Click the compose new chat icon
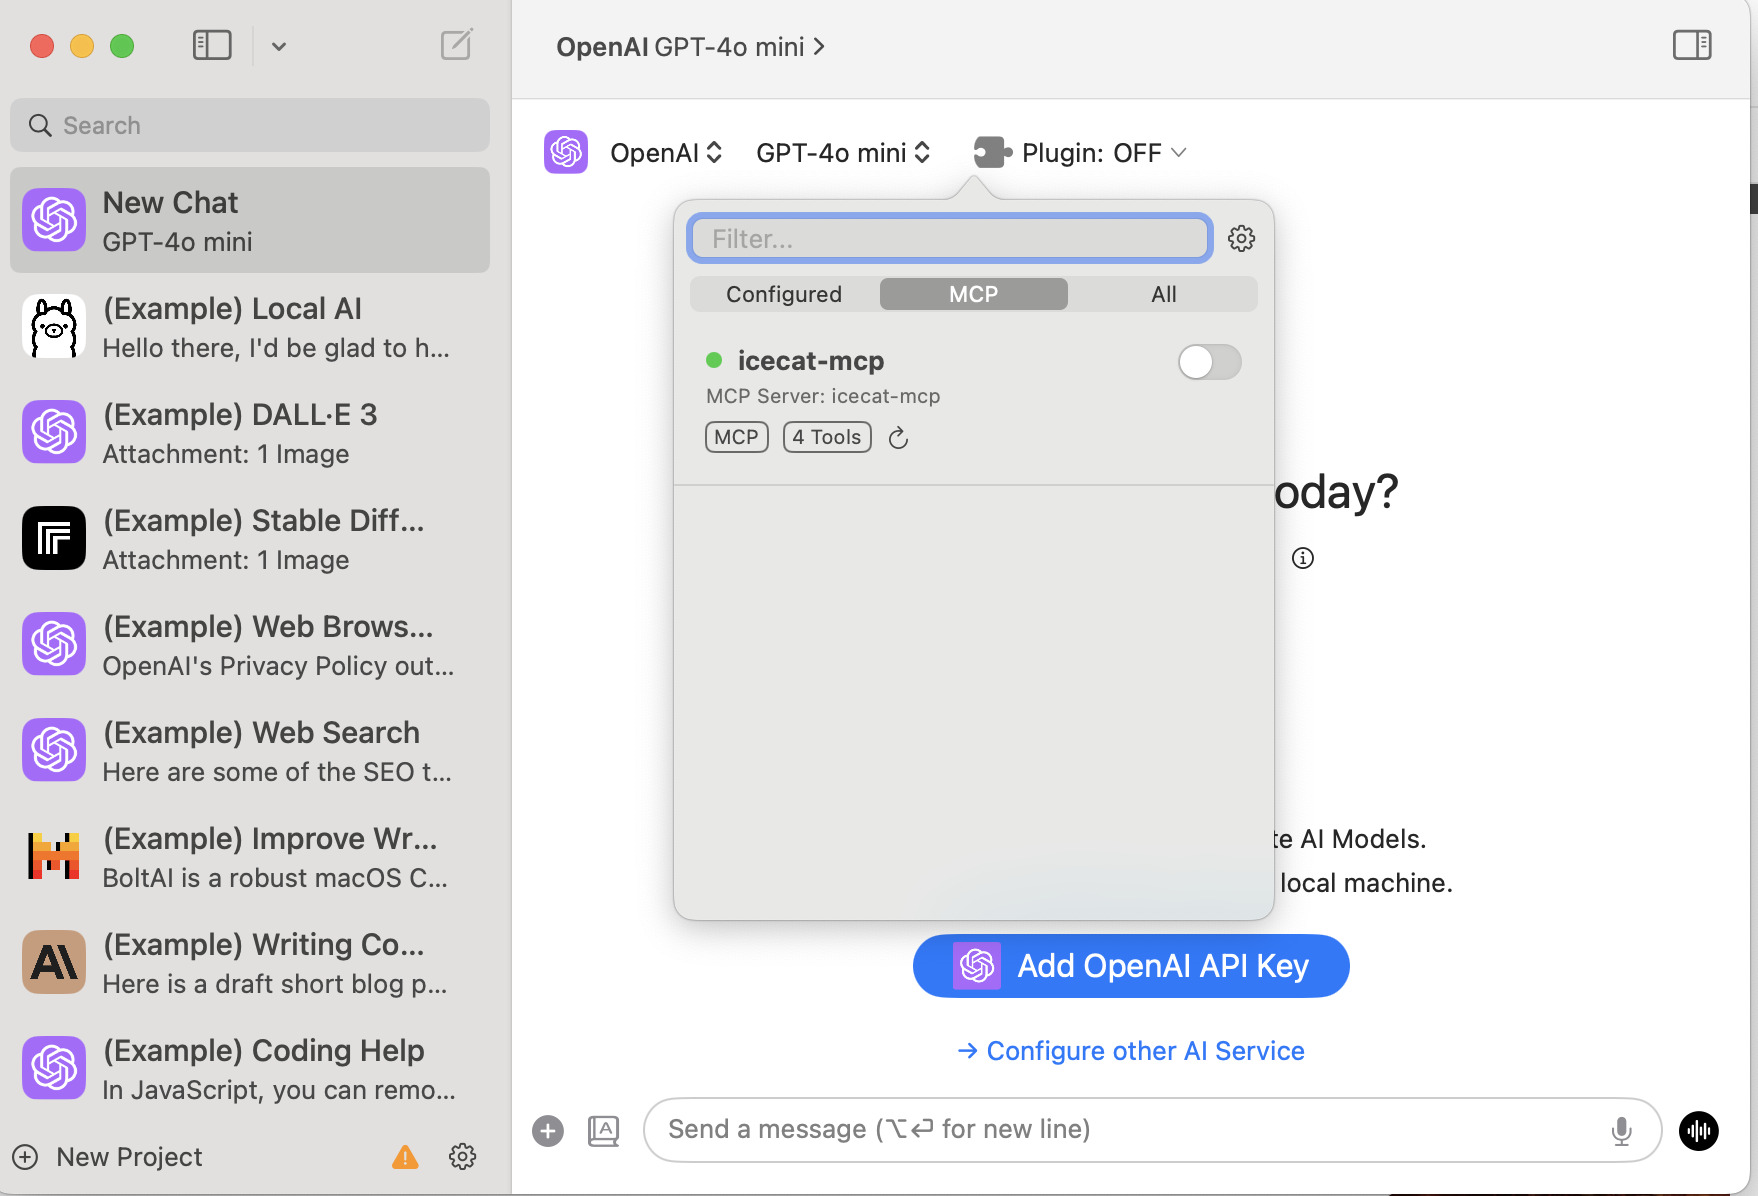 point(456,45)
